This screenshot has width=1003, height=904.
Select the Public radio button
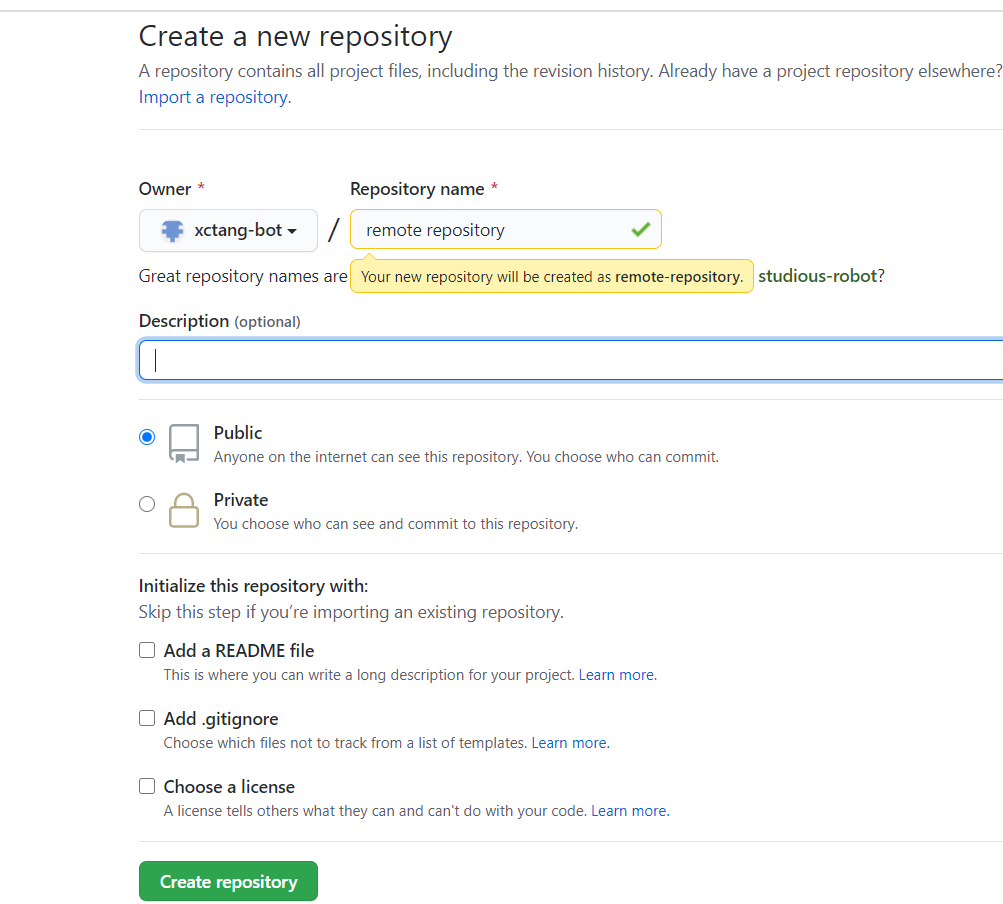click(x=148, y=437)
